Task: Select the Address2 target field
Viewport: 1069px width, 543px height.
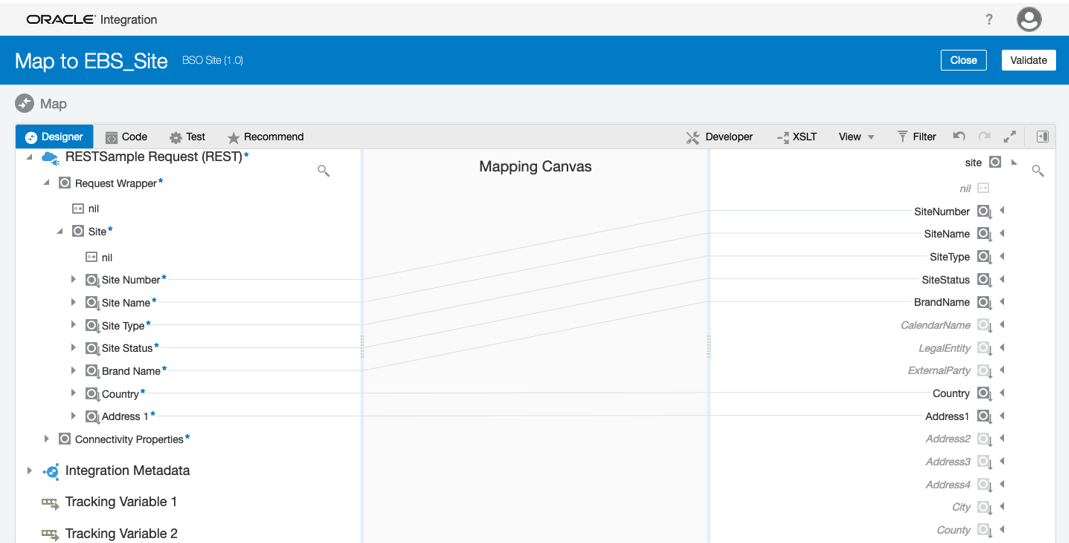Action: (x=948, y=439)
